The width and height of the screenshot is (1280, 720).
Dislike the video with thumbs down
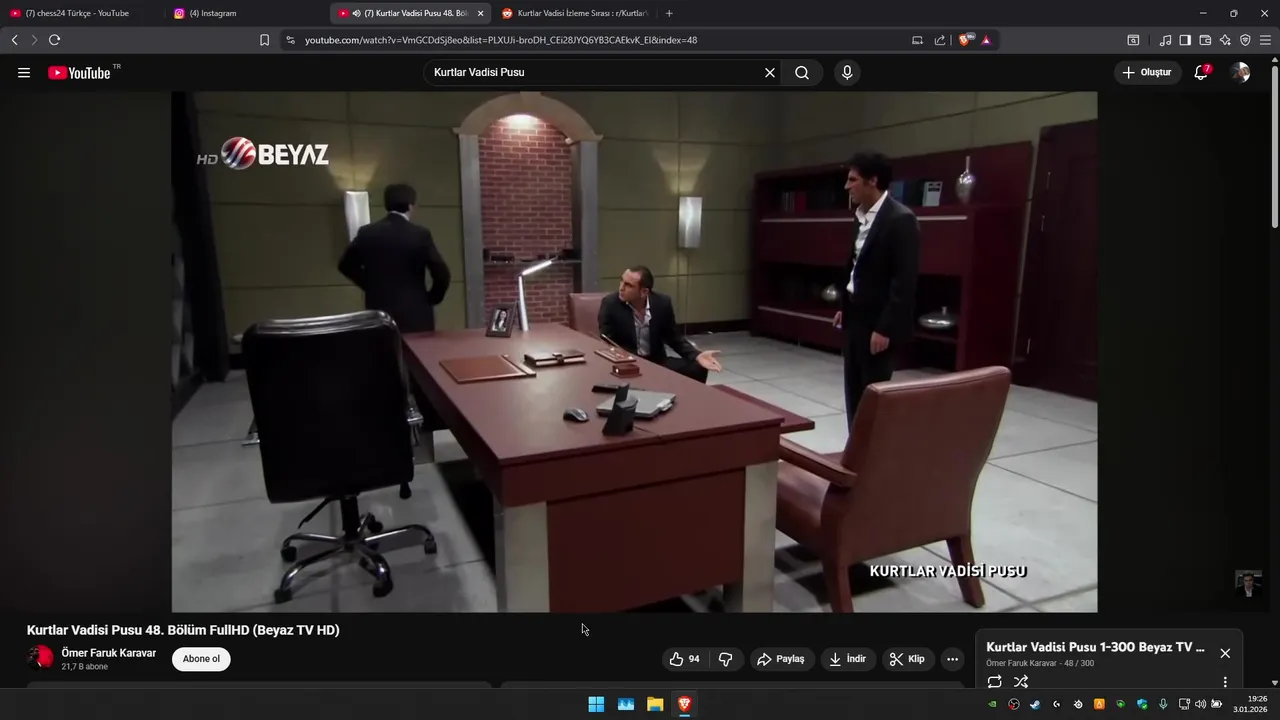click(x=726, y=659)
